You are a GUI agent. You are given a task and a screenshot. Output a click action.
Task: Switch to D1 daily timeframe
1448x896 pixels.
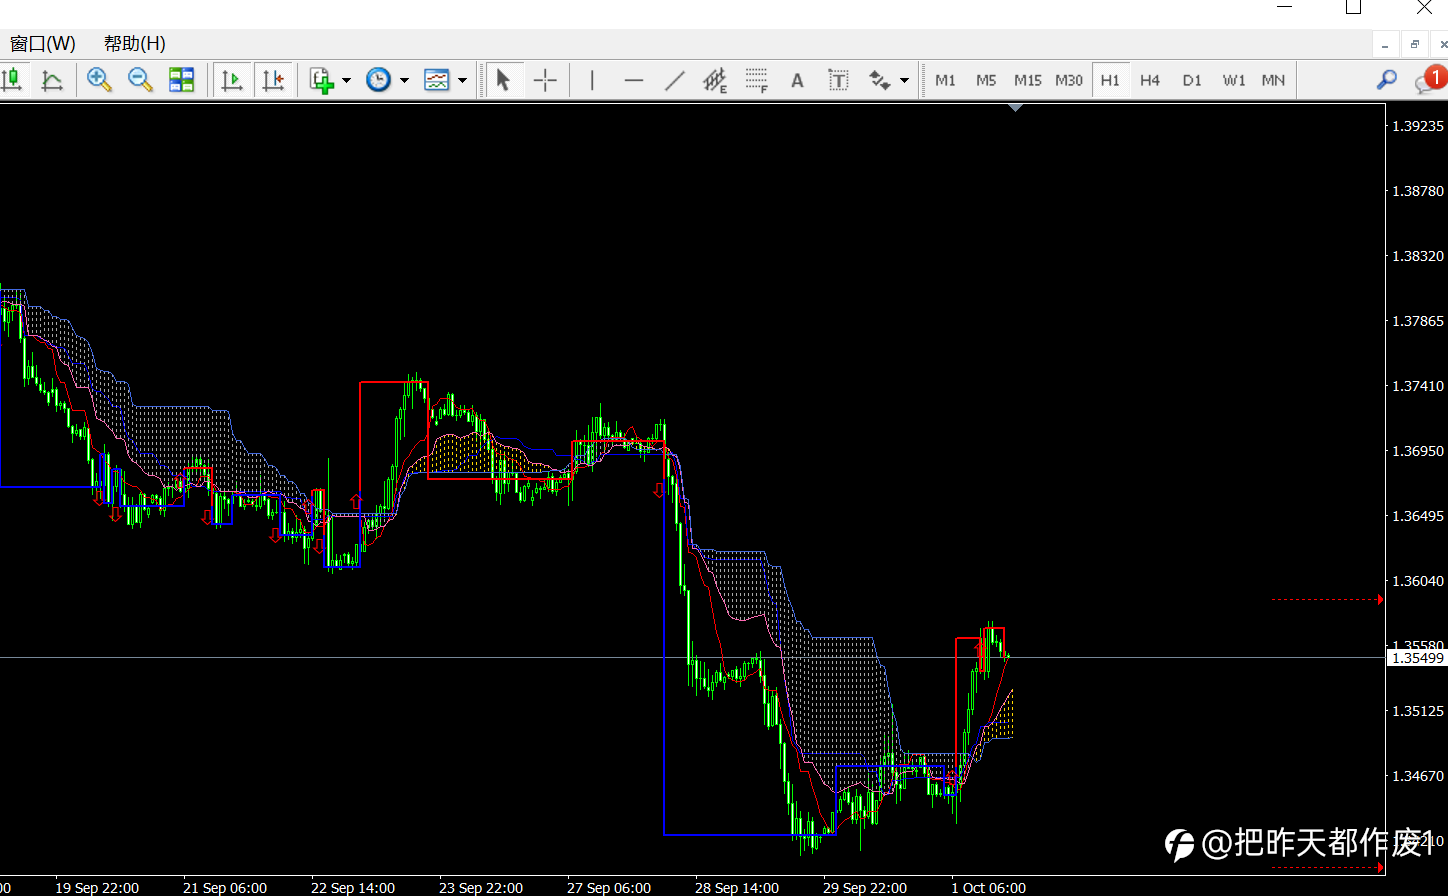point(1192,80)
